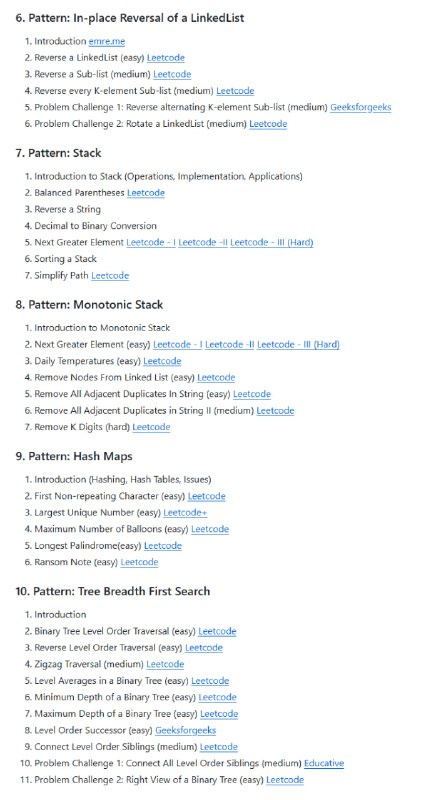Image resolution: width=436 pixels, height=800 pixels.
Task: Click Leetcode - III (Hard) link under Monotonic Stack
Action: (298, 344)
